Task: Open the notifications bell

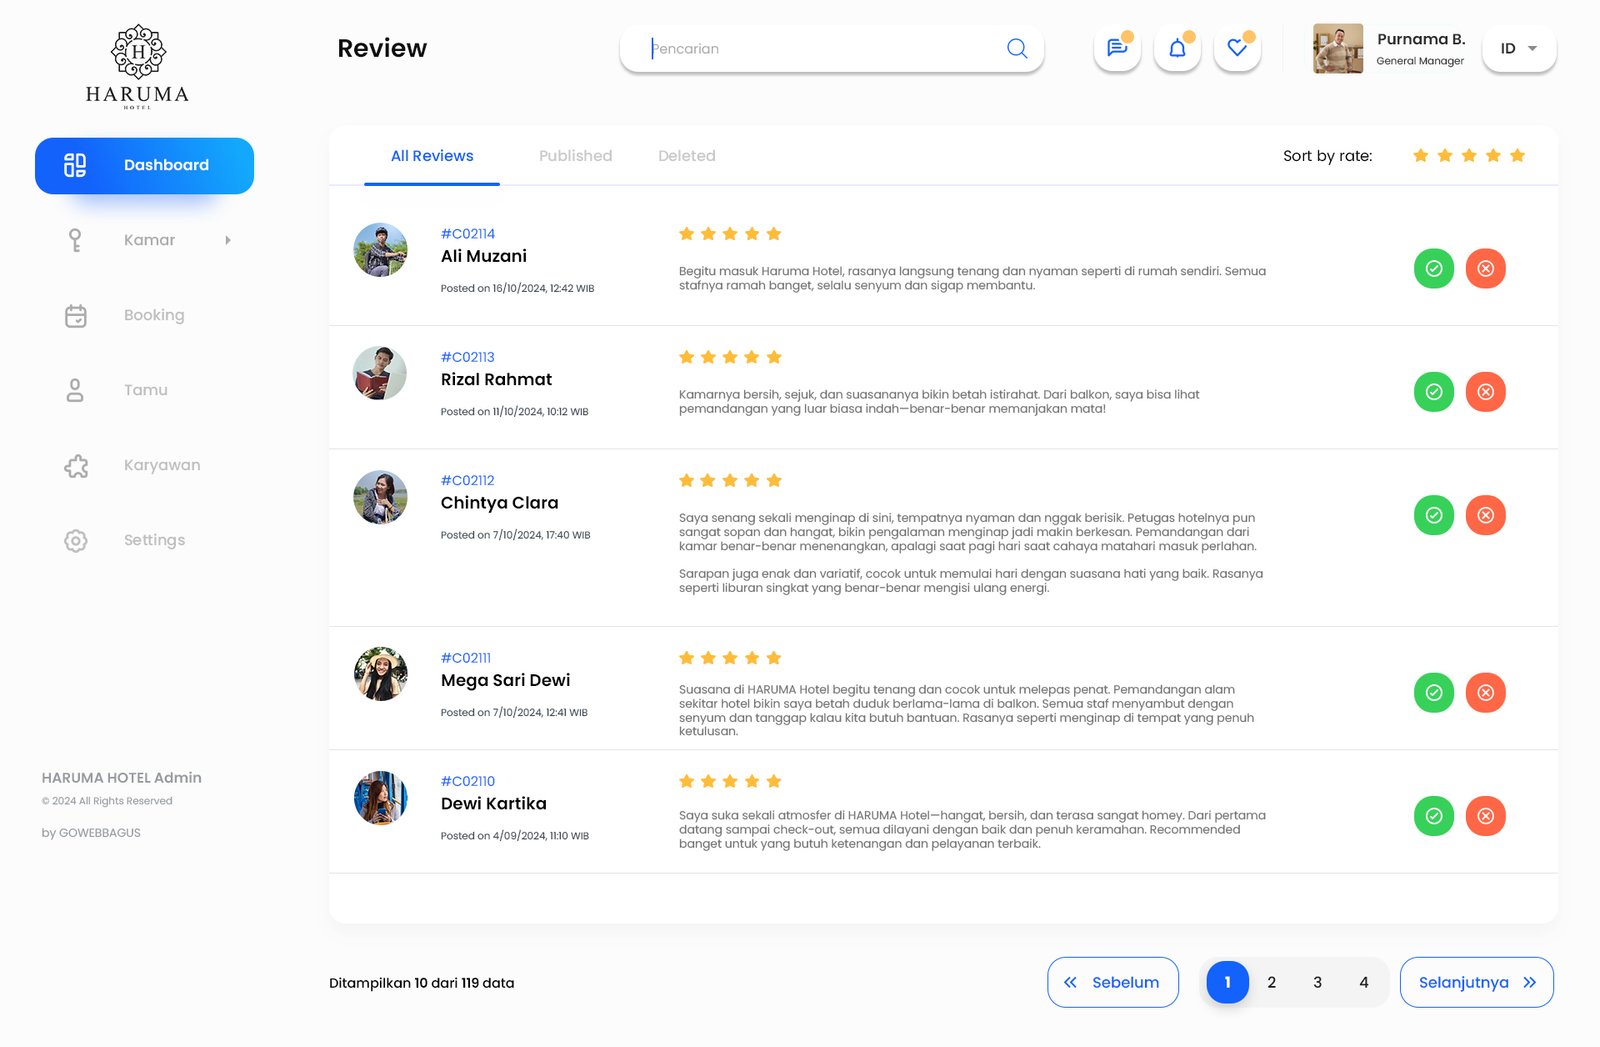Action: pyautogui.click(x=1177, y=48)
